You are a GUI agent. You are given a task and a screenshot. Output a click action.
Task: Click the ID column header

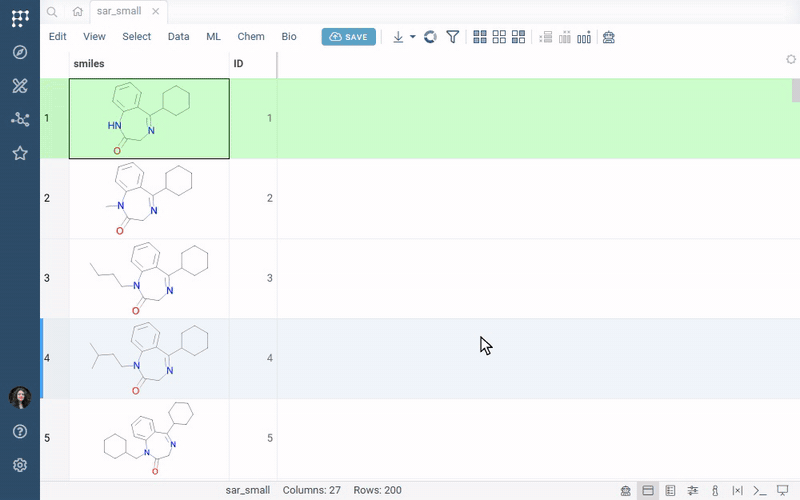(254, 64)
